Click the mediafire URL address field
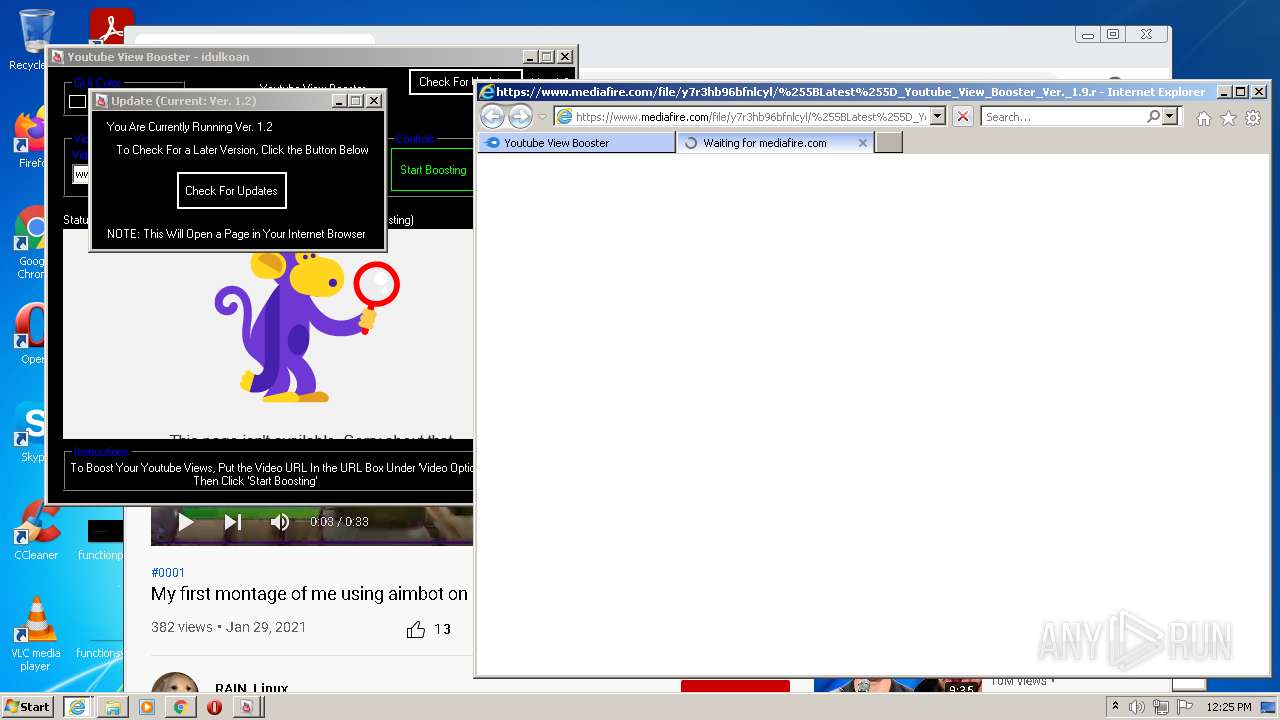Screen dimensions: 1280x720 point(750,116)
